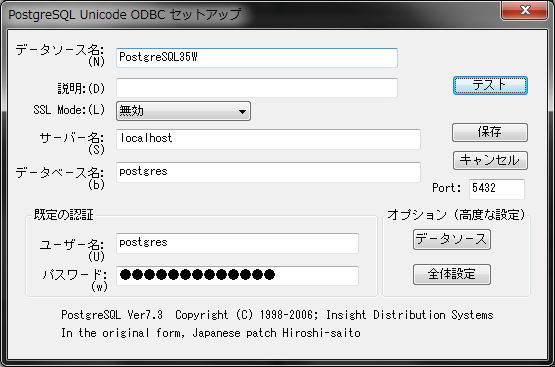555x367 pixels.
Task: Click the キャンセル (Cancel) button
Action: click(490, 160)
